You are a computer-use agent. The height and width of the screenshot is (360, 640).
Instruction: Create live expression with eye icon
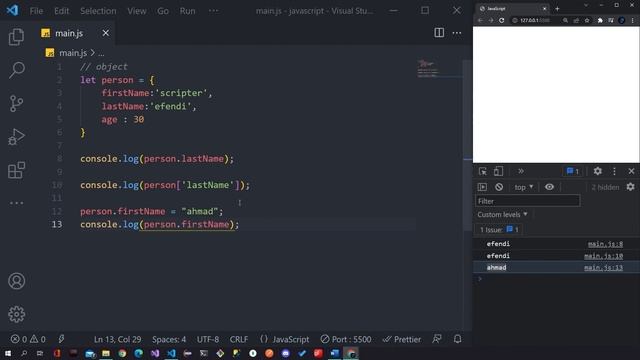tap(549, 187)
